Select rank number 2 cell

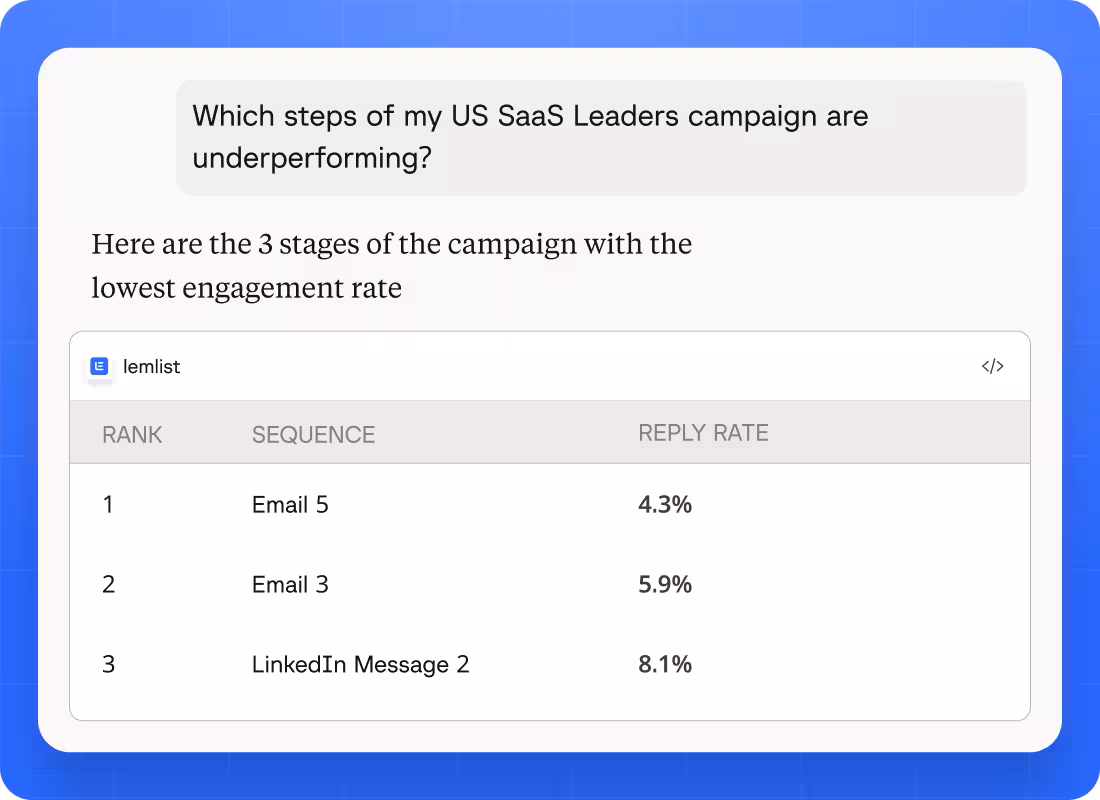pyautogui.click(x=109, y=585)
